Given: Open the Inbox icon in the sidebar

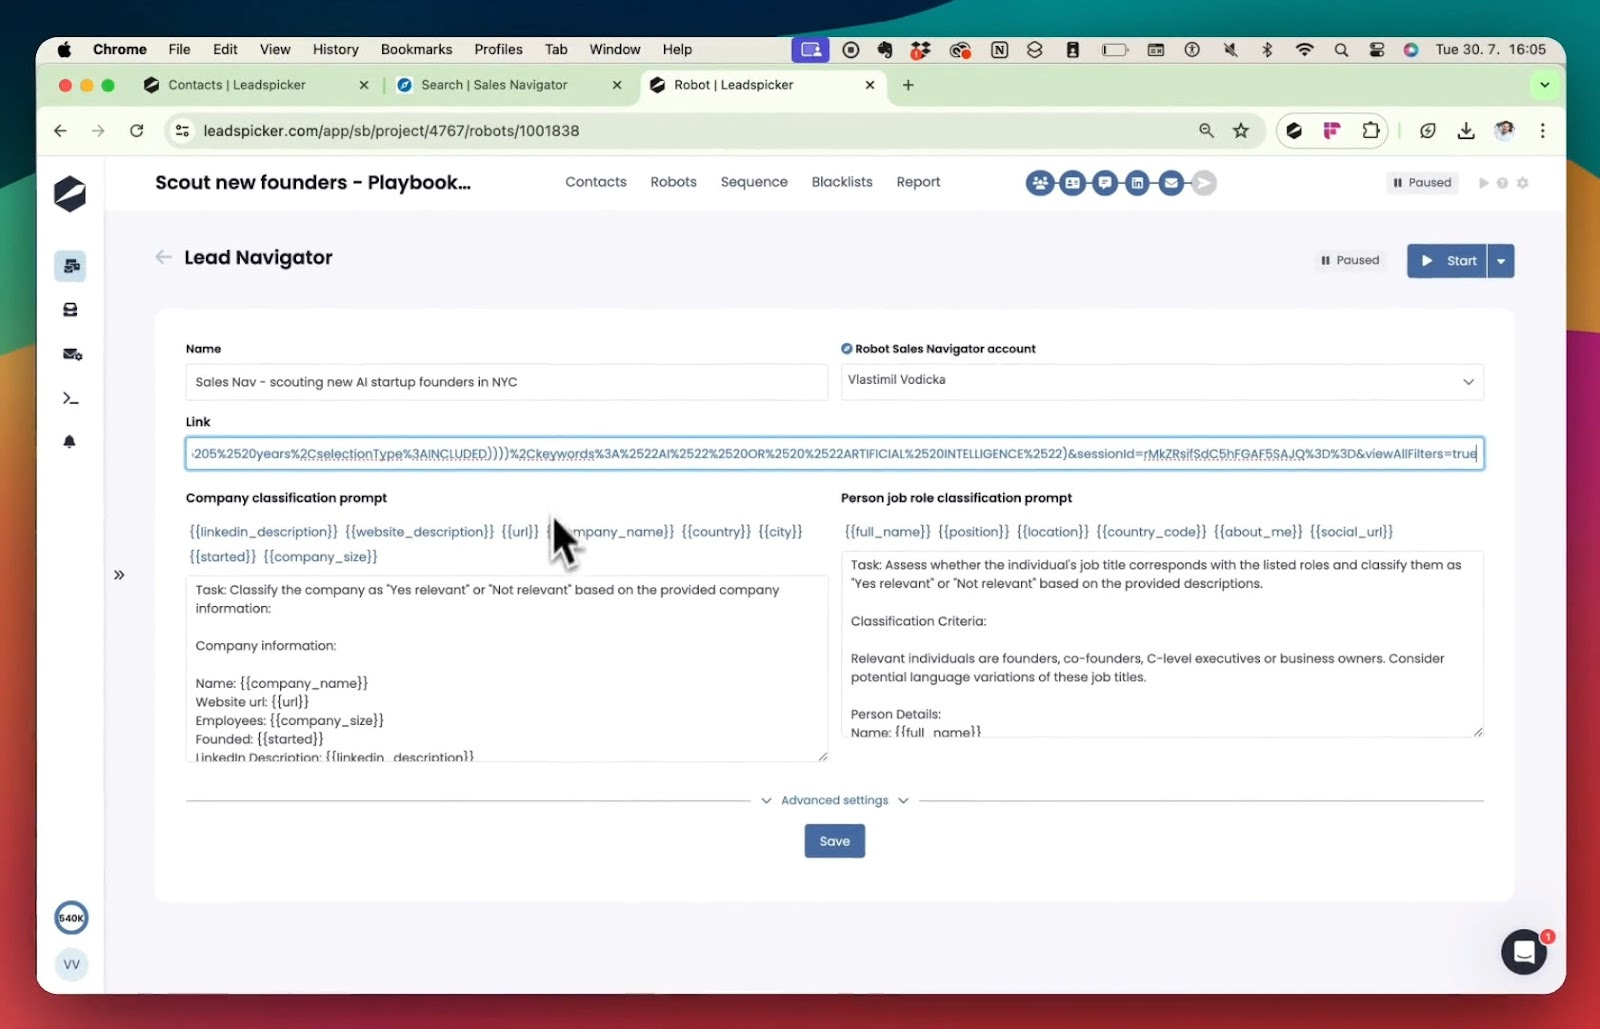Looking at the screenshot, I should pyautogui.click(x=69, y=309).
